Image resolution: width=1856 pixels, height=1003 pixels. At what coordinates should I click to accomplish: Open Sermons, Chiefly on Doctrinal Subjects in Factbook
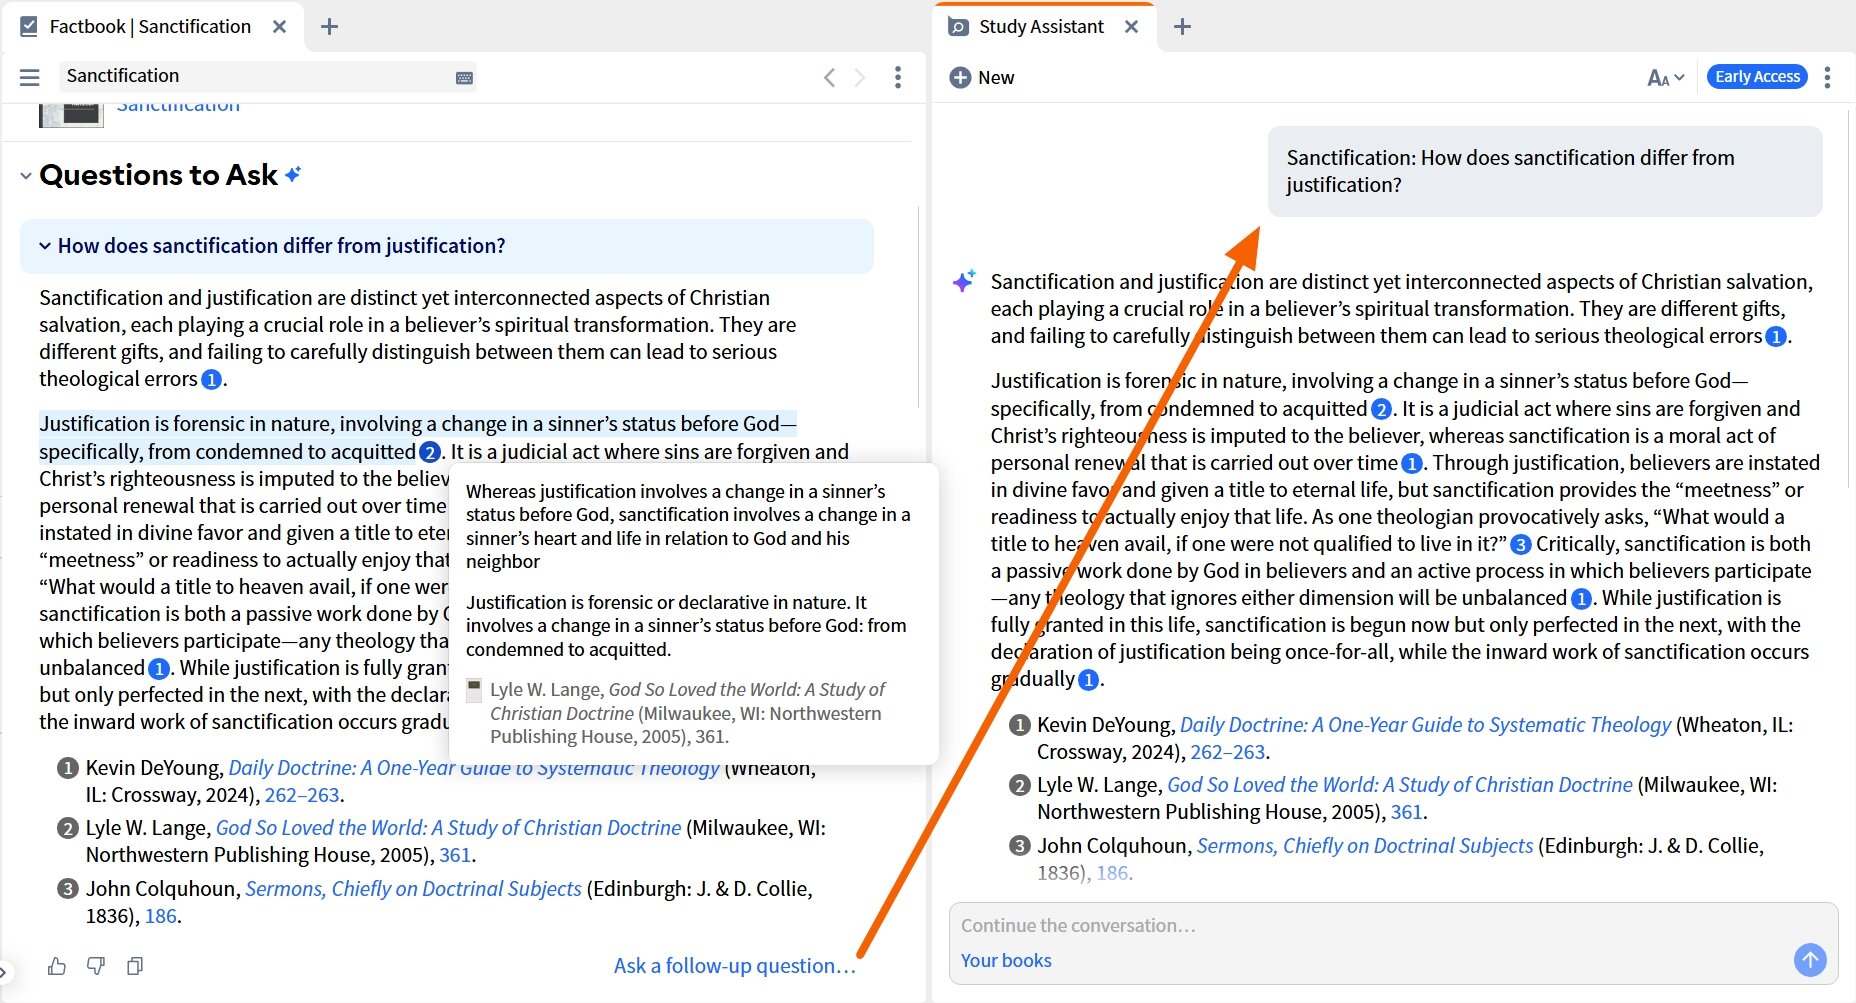(413, 889)
